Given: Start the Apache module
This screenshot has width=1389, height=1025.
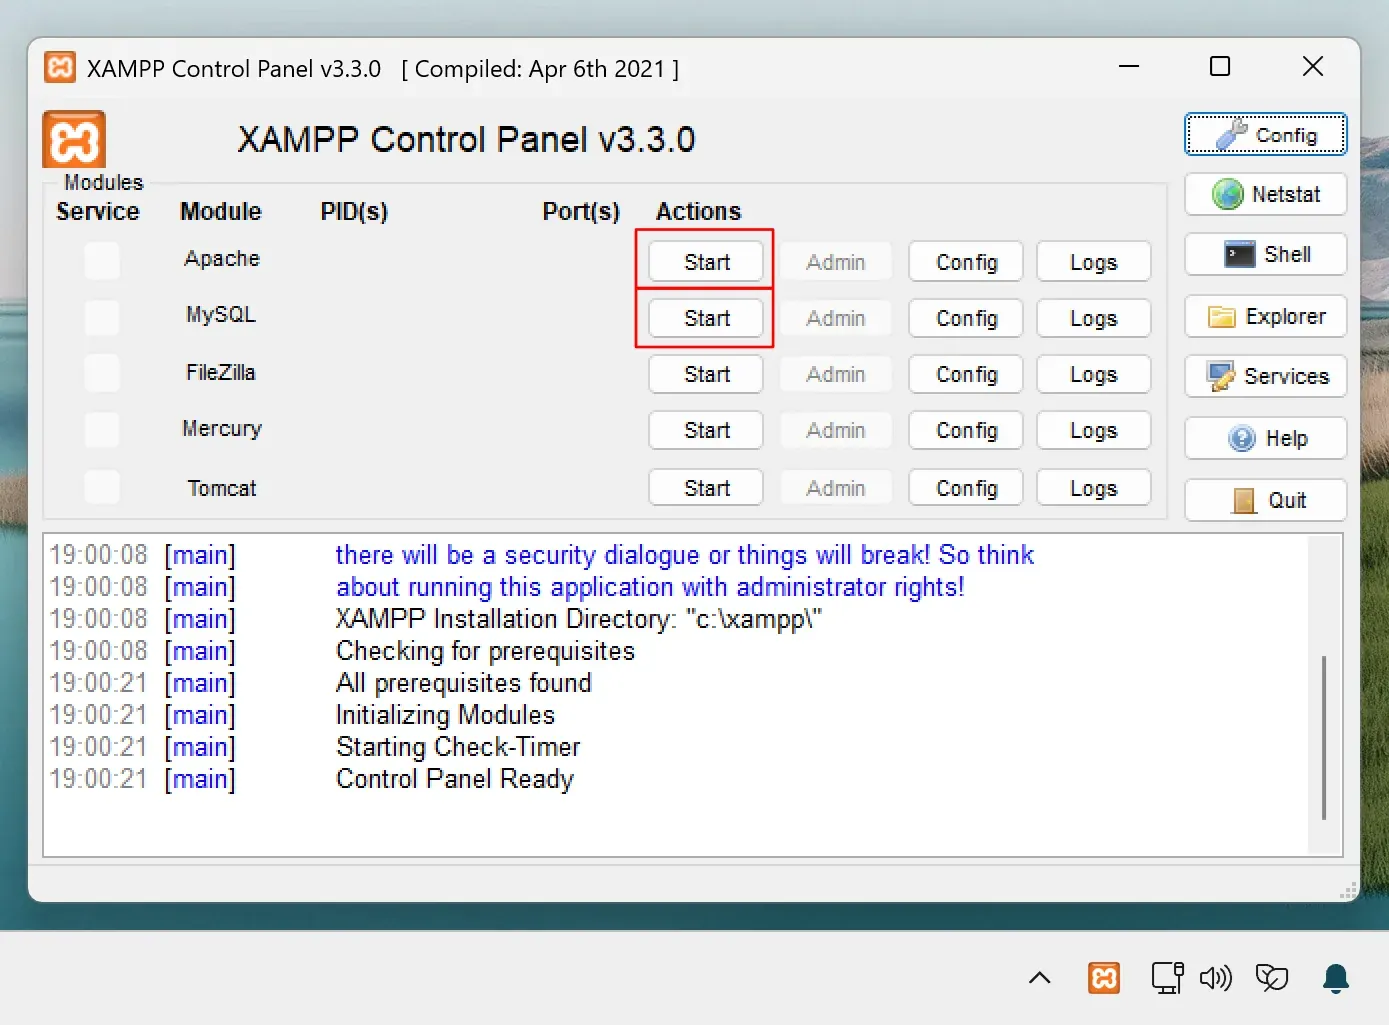Looking at the screenshot, I should [x=706, y=262].
